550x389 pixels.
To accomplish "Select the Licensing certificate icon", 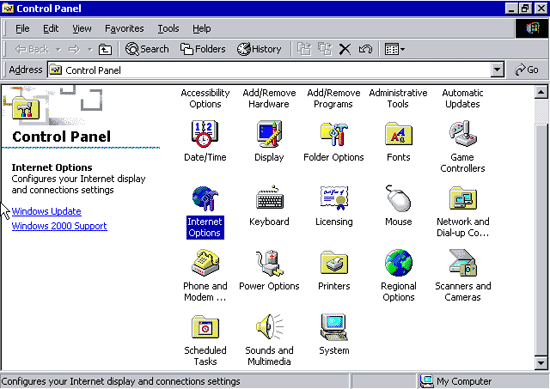I will pos(334,198).
